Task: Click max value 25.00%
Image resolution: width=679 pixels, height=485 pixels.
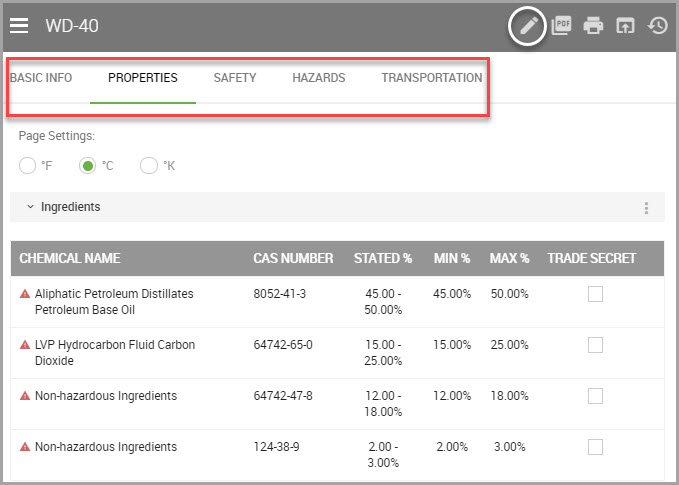Action: coord(510,345)
